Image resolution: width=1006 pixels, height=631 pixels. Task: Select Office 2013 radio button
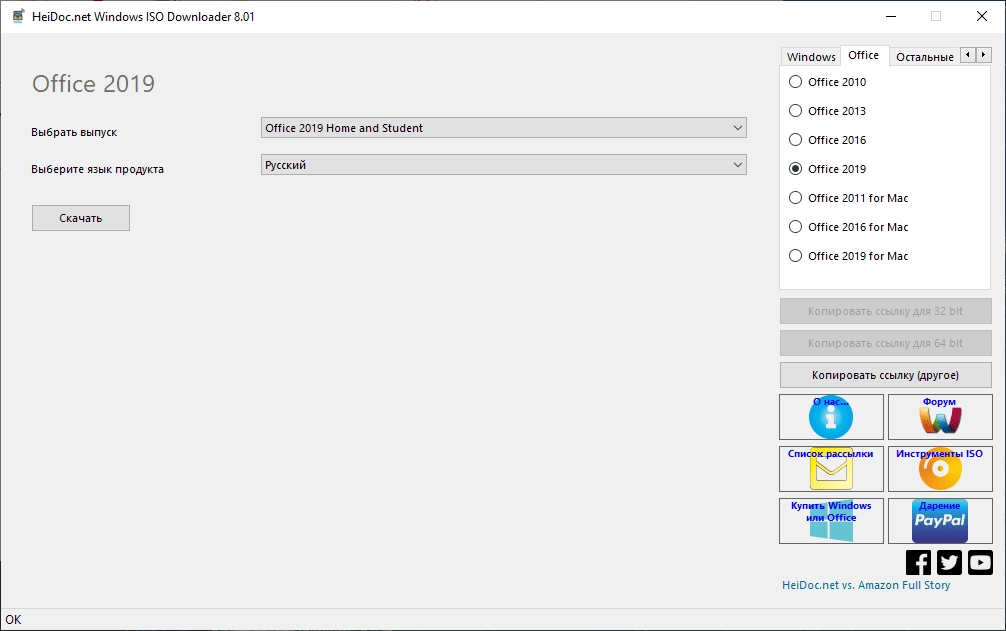[828, 110]
